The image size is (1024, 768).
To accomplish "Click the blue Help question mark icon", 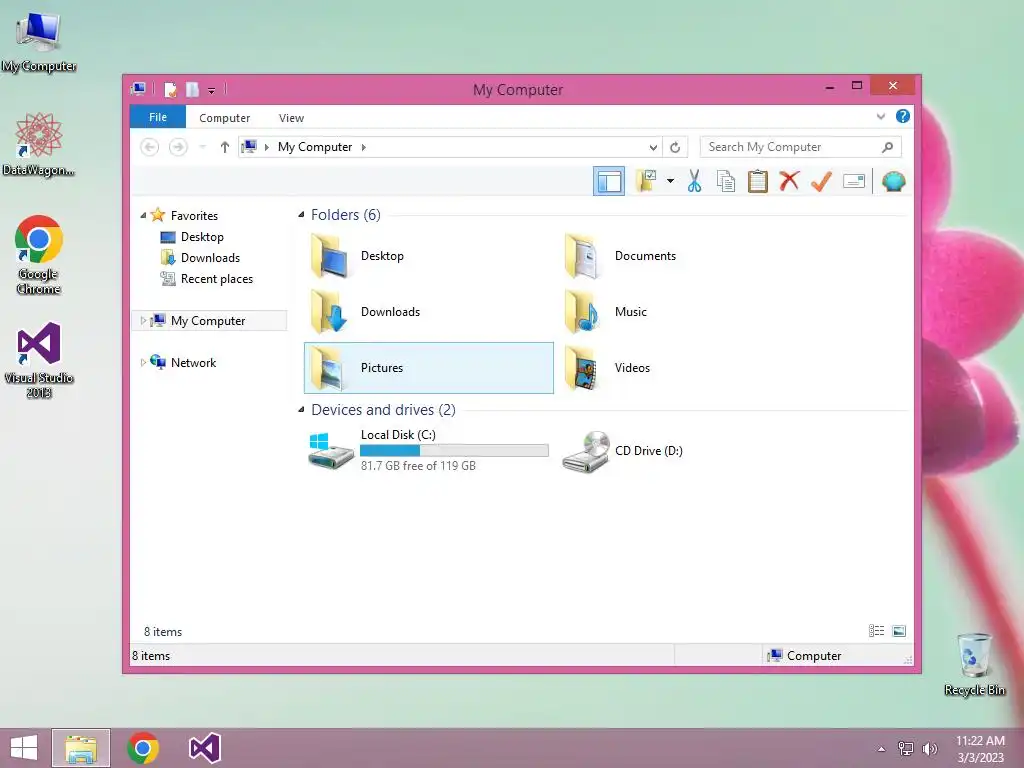I will (903, 116).
